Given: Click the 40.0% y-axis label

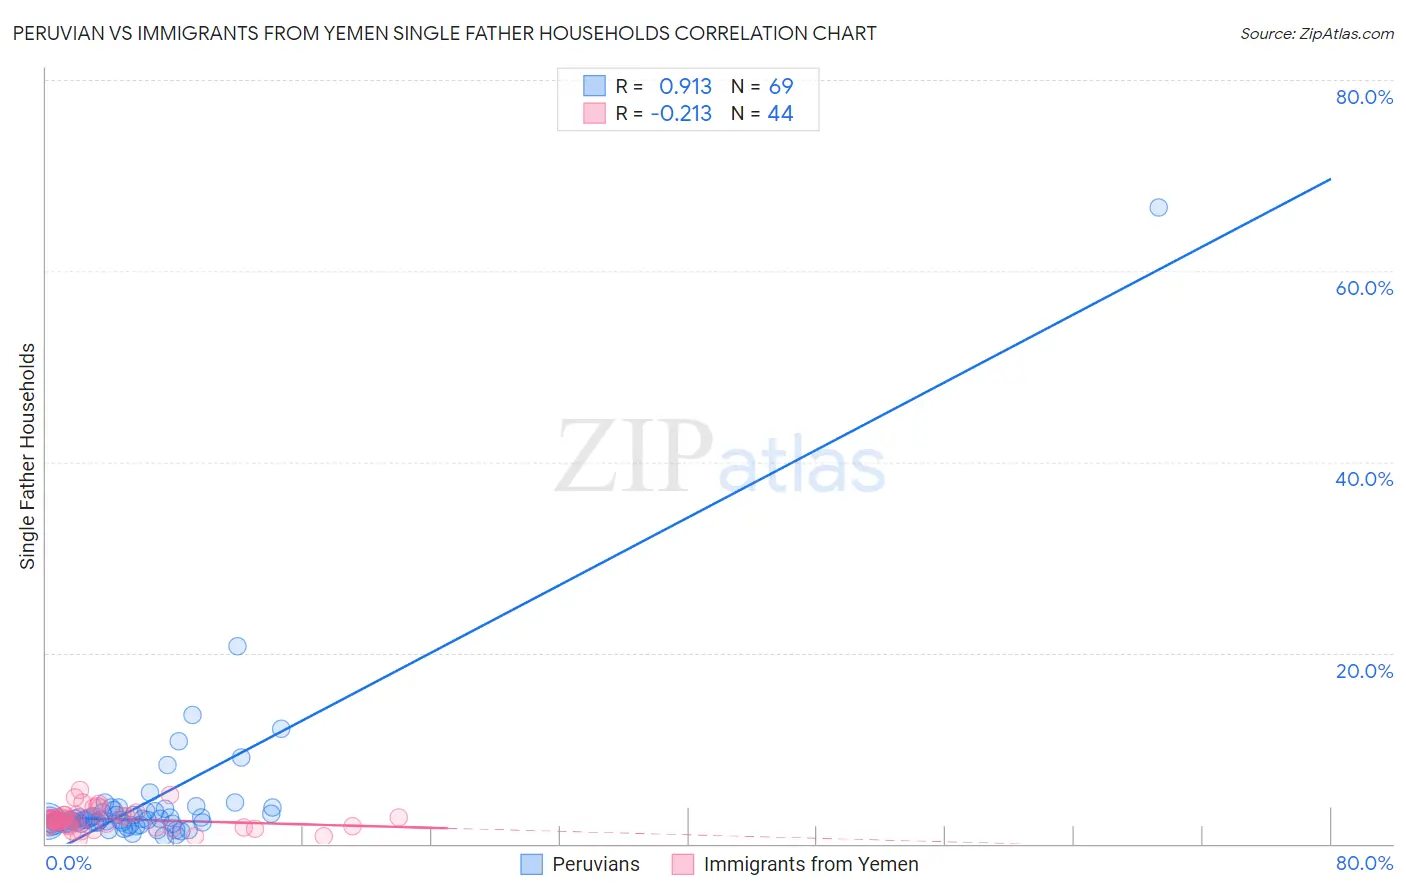Looking at the screenshot, I should click(x=1364, y=479).
